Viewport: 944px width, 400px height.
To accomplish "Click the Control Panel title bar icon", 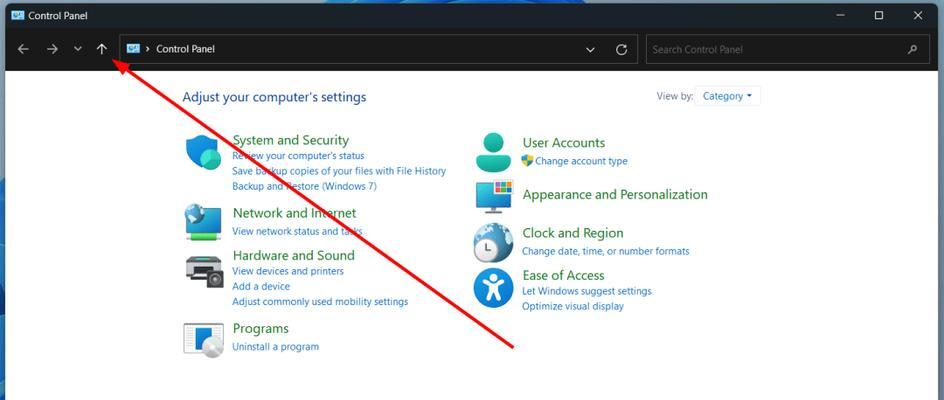I will (17, 16).
